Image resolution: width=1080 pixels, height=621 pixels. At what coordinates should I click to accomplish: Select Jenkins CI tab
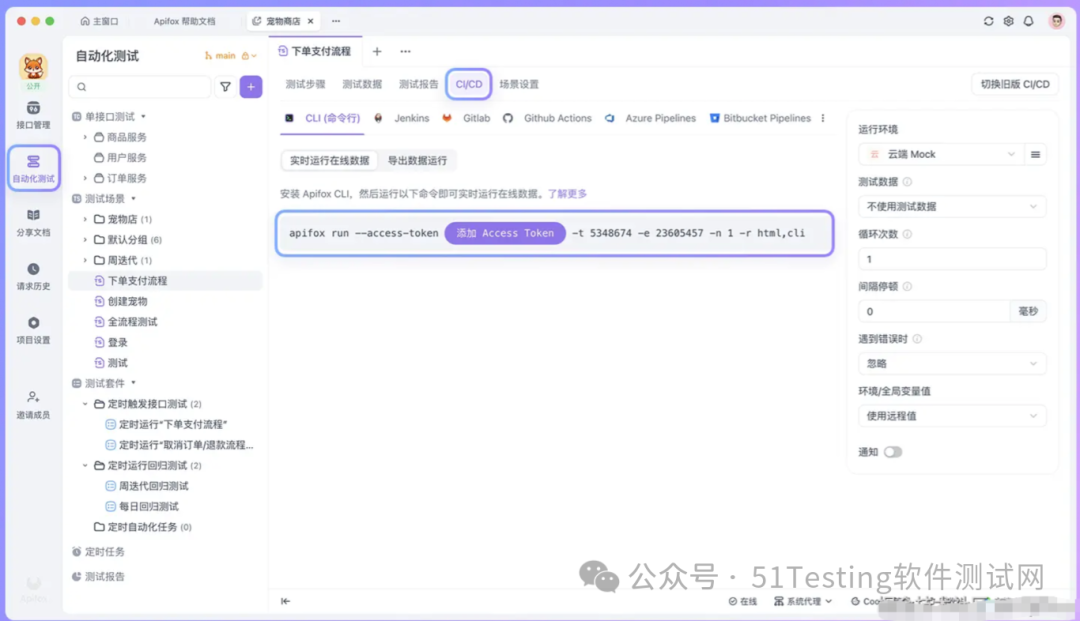[403, 118]
